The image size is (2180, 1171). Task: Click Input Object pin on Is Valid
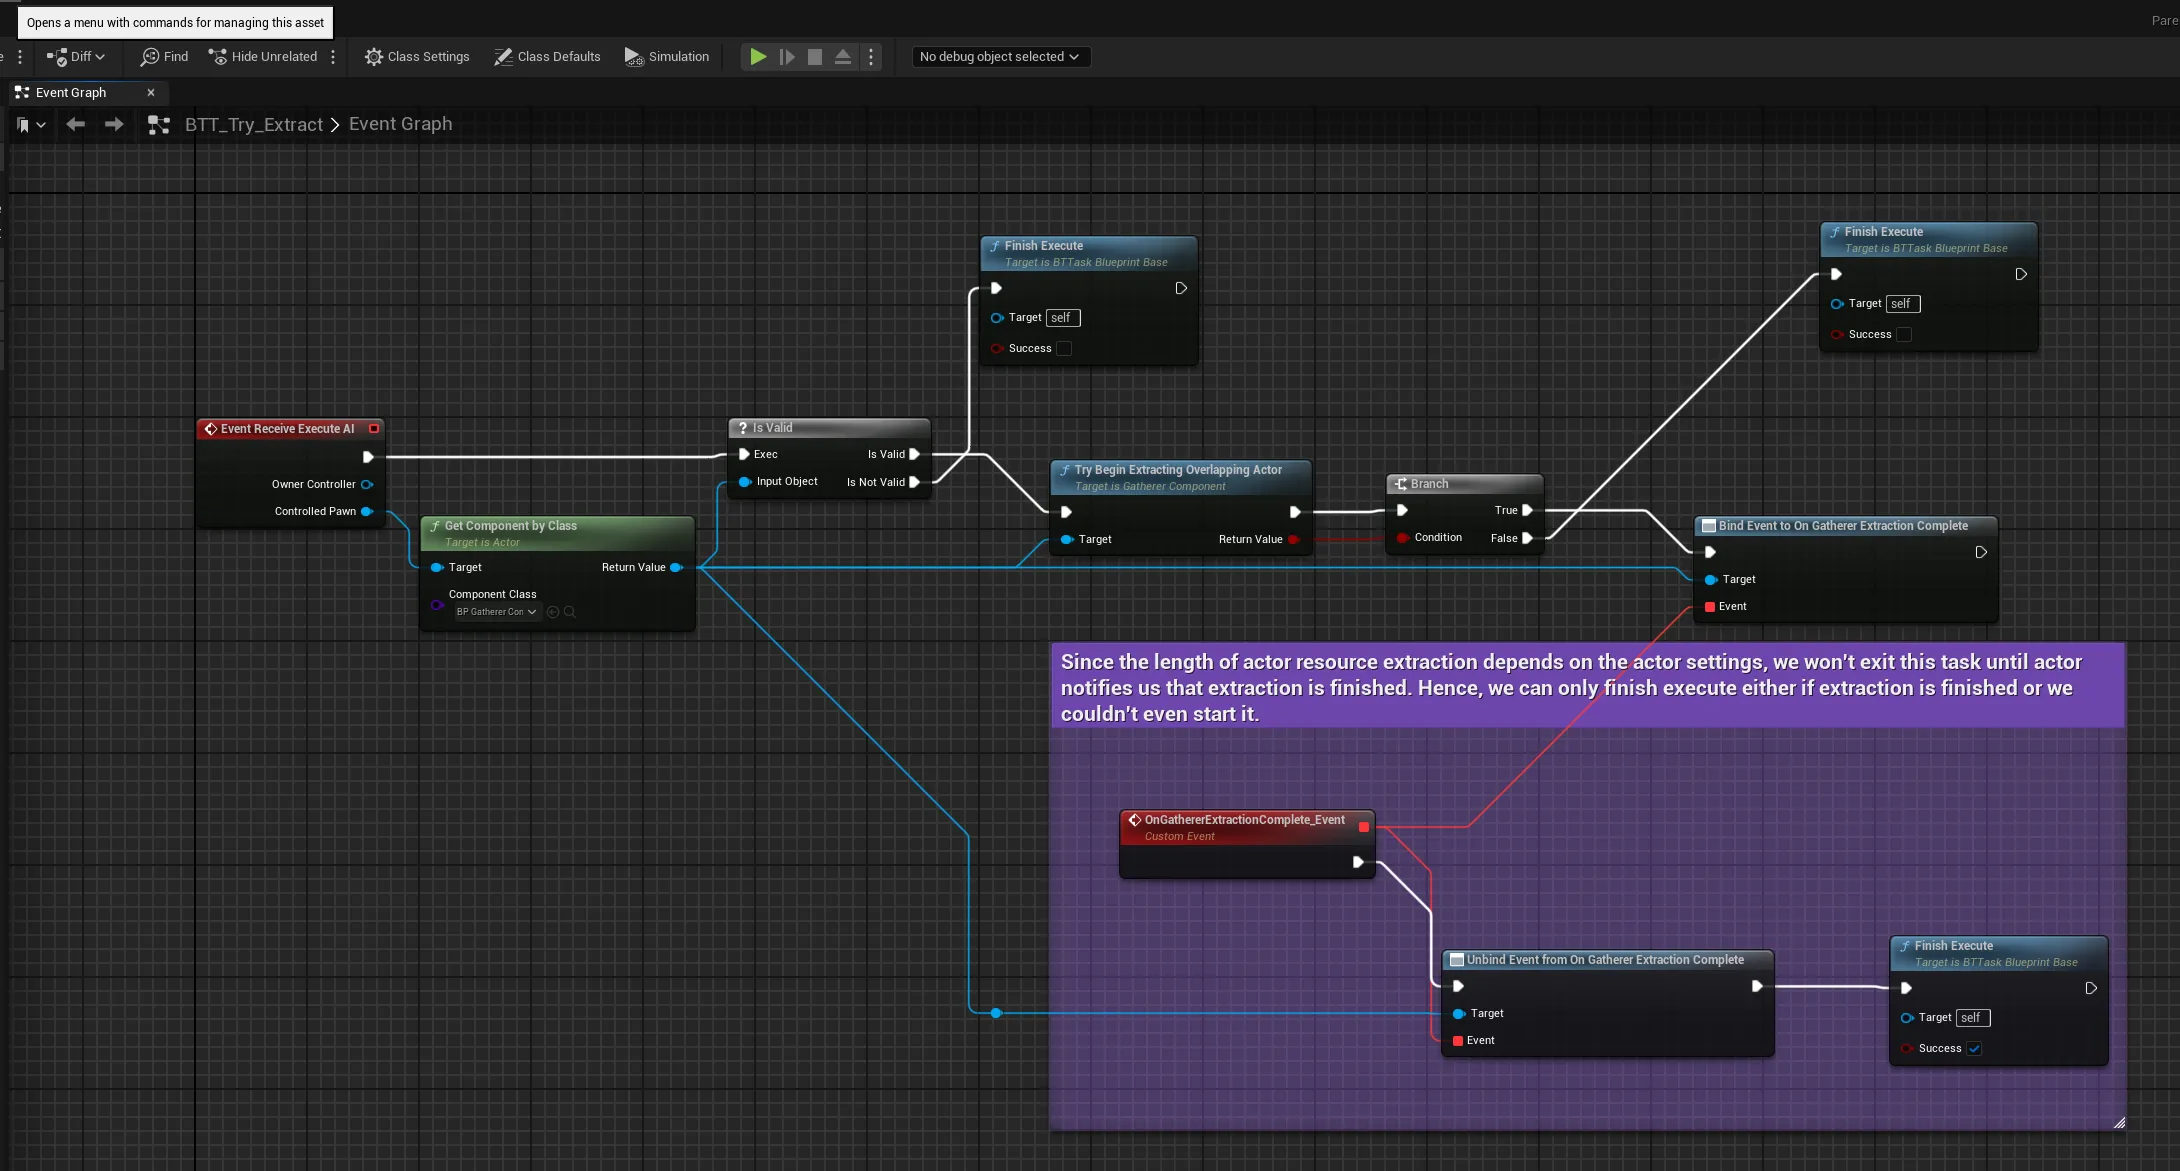[744, 482]
